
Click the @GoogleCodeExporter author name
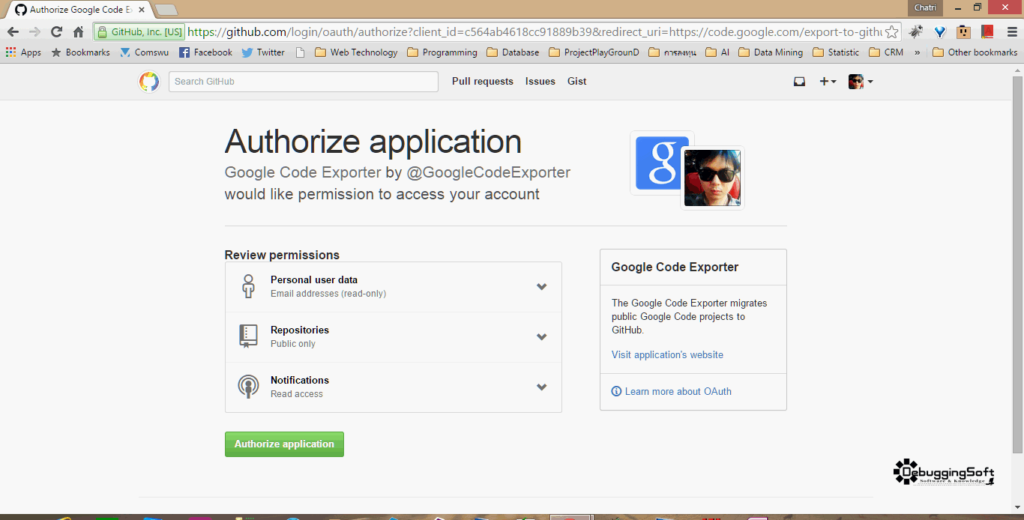pos(488,172)
